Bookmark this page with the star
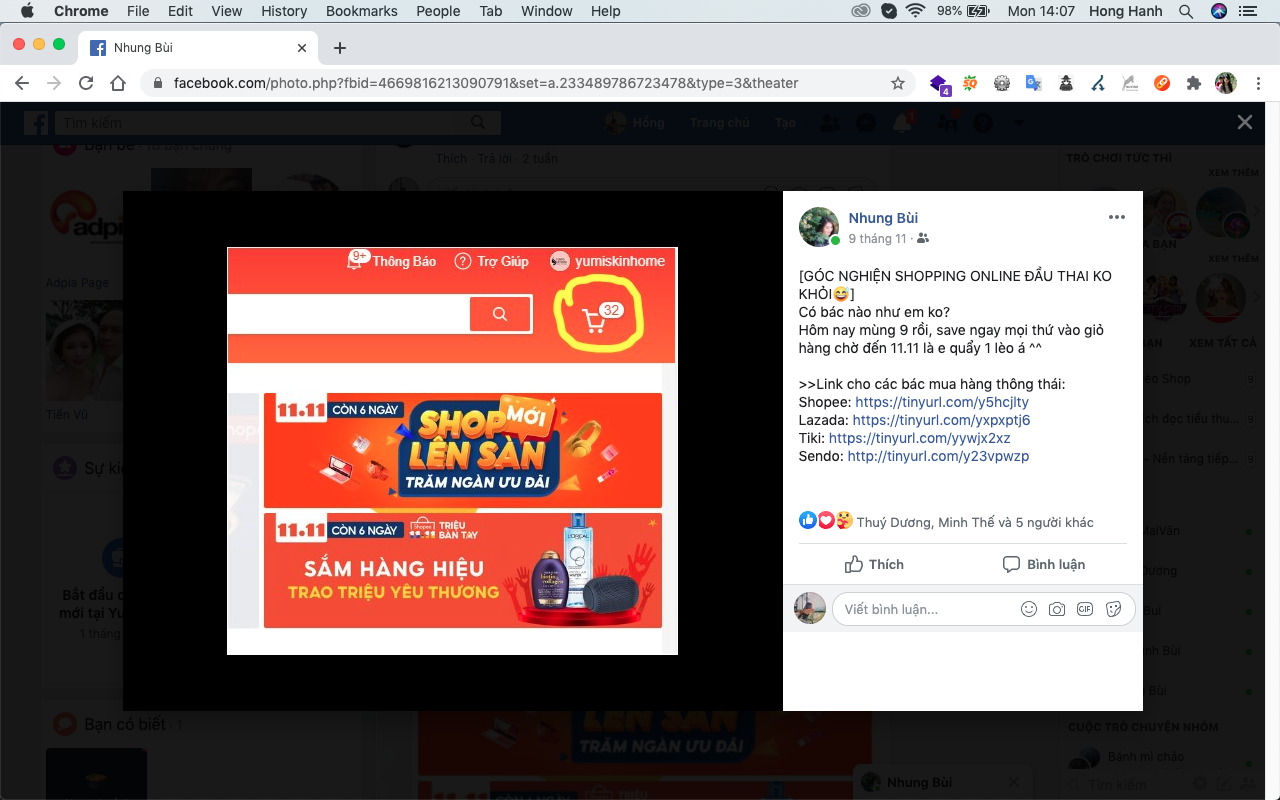The height and width of the screenshot is (800, 1280). [898, 83]
